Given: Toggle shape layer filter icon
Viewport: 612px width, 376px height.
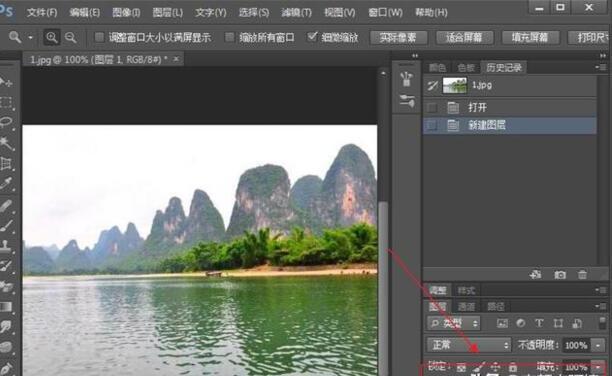Looking at the screenshot, I should pos(558,323).
